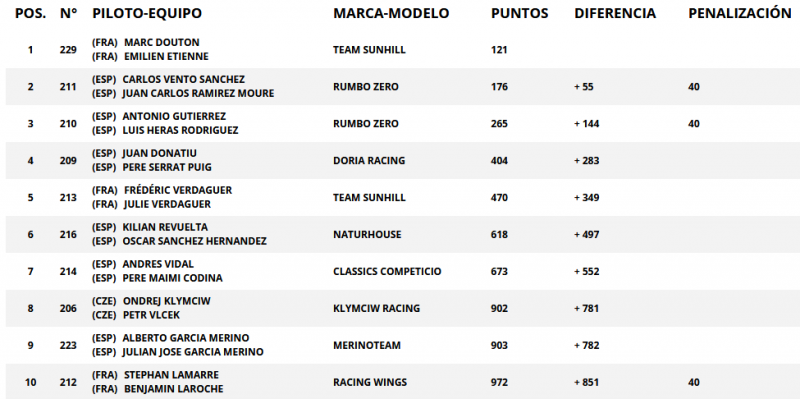Click penalty 40 in Rumbo Zero second row

point(694,124)
